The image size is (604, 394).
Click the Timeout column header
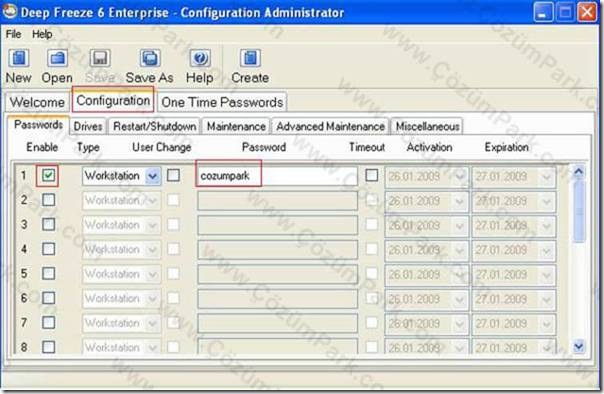coord(367,147)
